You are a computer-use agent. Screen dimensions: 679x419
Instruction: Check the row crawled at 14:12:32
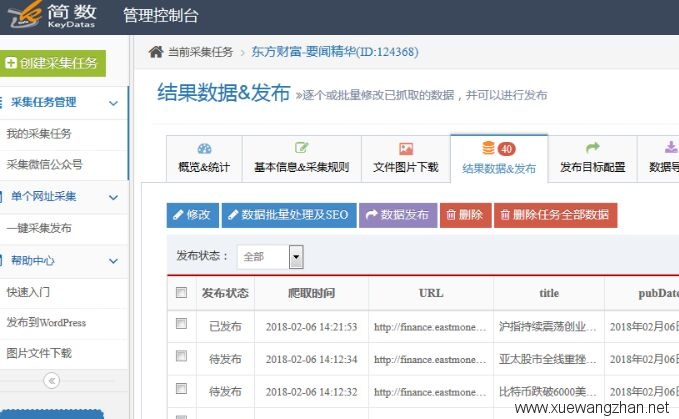coord(181,389)
